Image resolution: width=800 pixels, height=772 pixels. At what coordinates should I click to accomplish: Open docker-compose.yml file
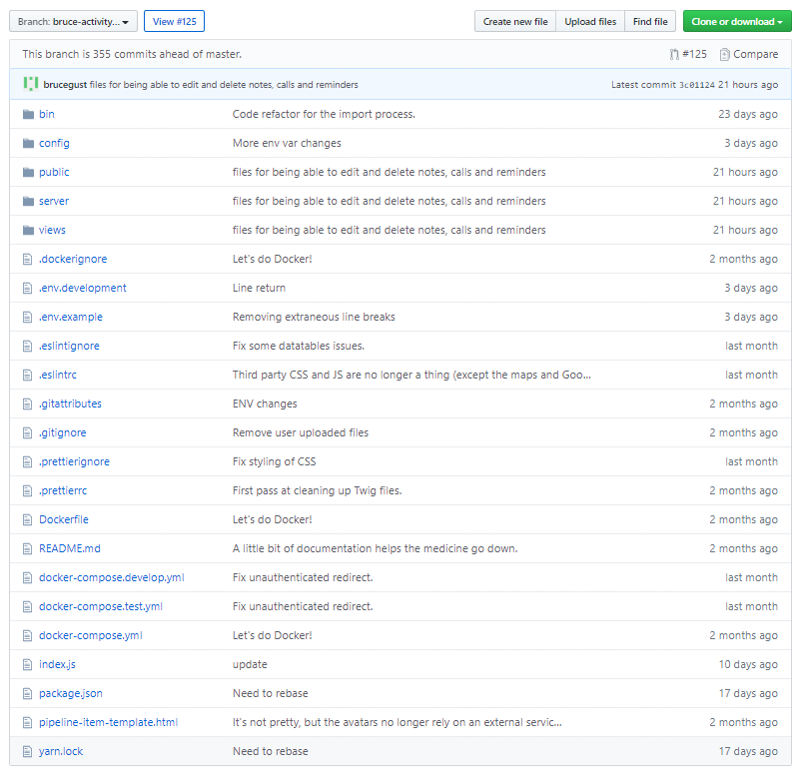click(x=91, y=636)
